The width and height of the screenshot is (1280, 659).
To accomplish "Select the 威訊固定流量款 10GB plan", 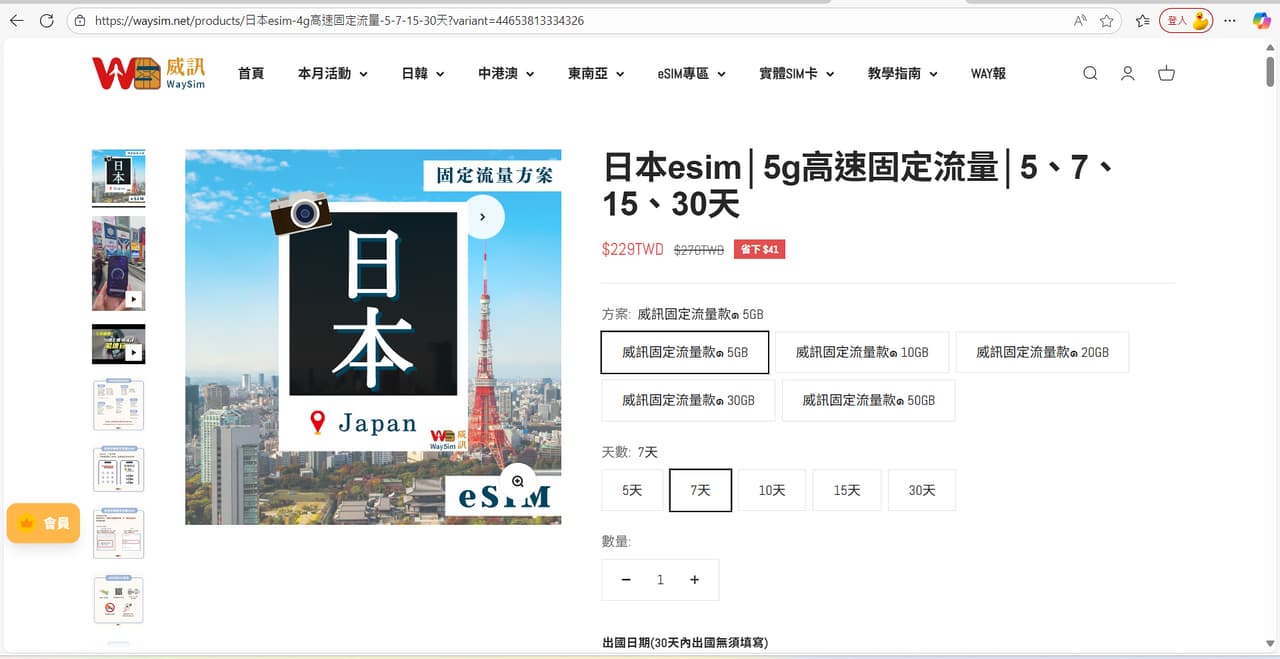I will 862,352.
